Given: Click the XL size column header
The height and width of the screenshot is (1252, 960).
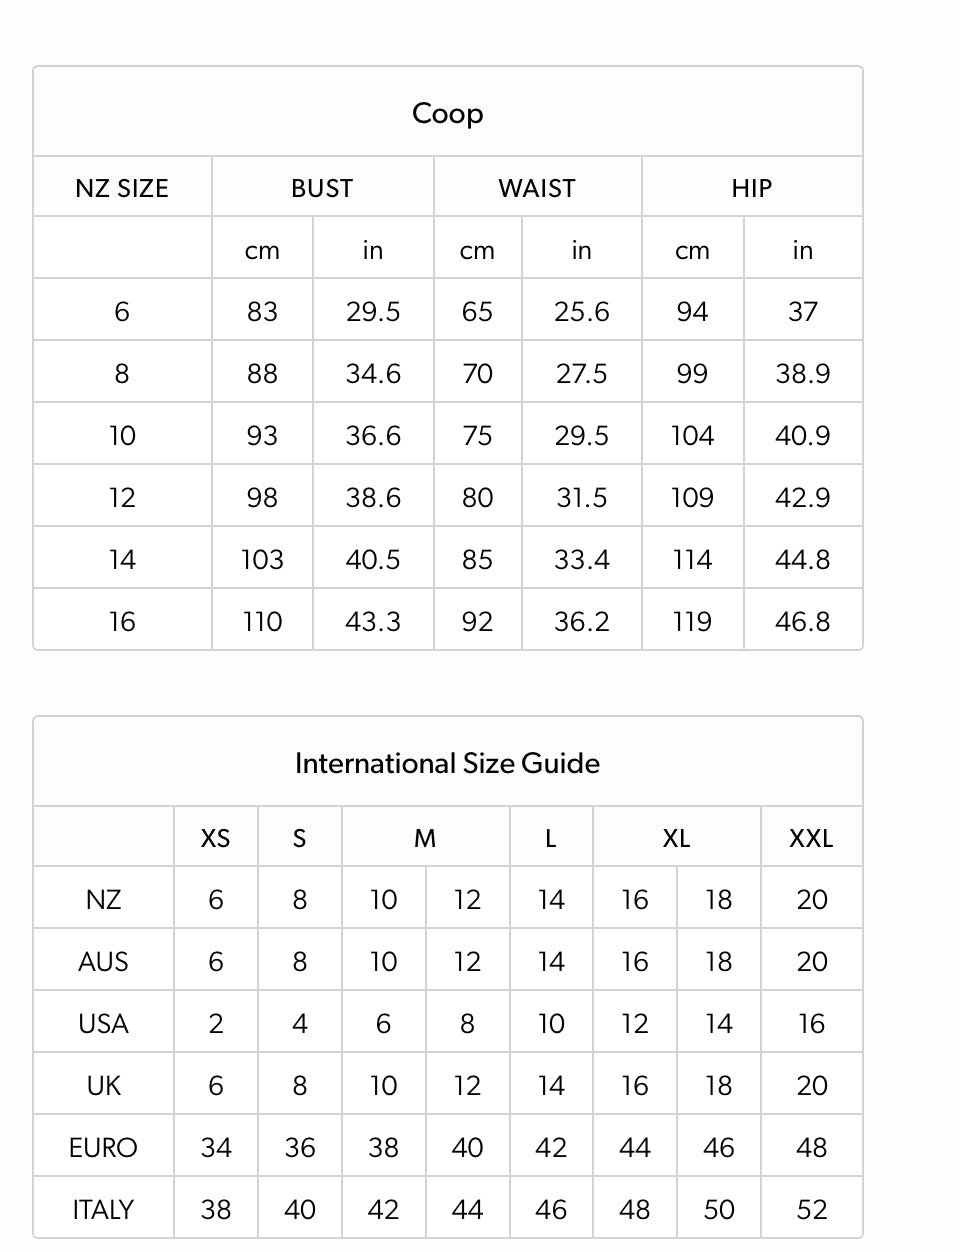Looking at the screenshot, I should point(676,838).
